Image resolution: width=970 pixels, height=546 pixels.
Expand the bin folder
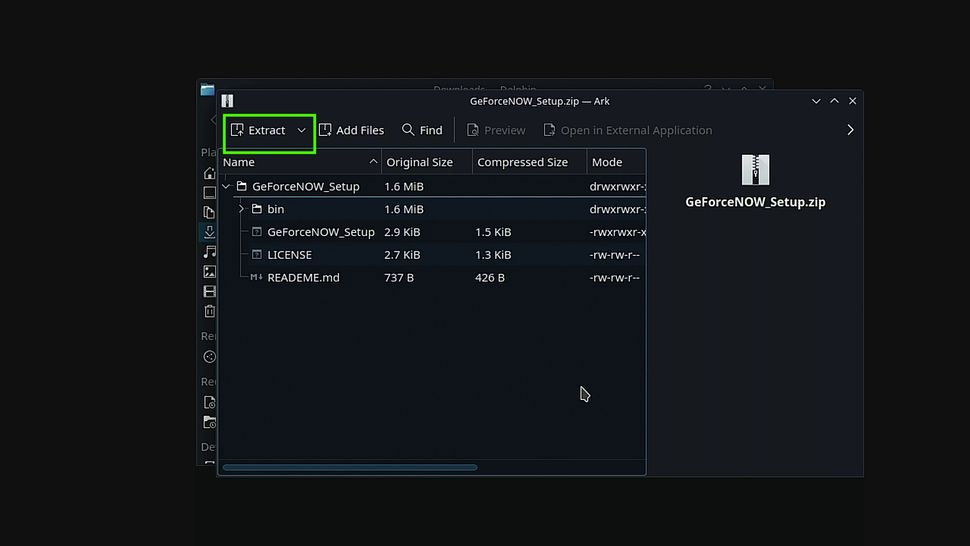coord(241,209)
